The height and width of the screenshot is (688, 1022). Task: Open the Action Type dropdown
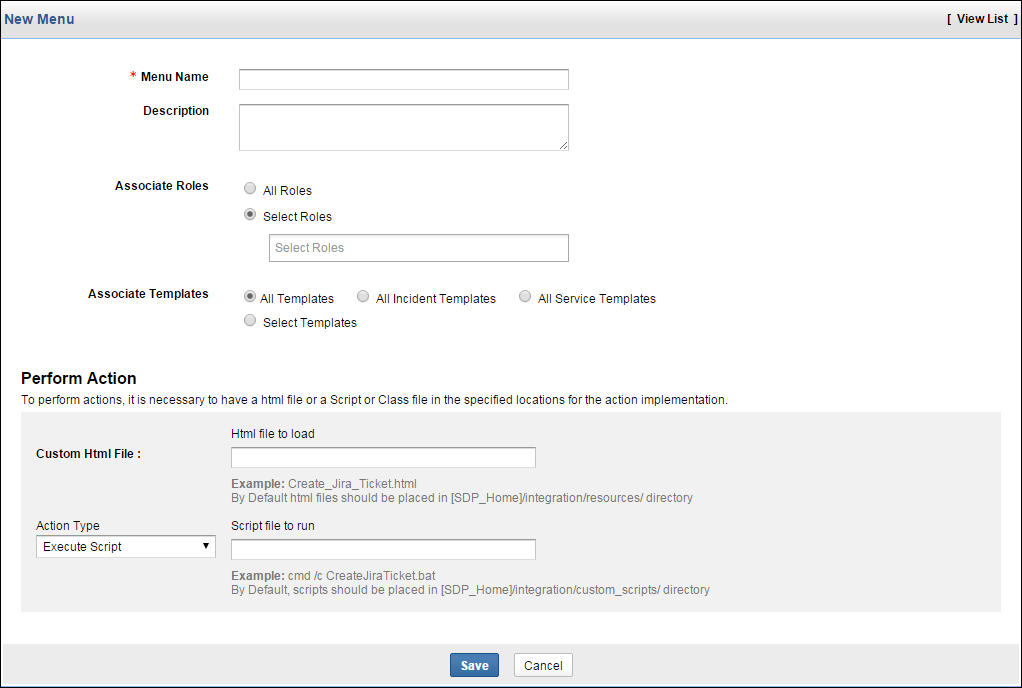[x=125, y=547]
